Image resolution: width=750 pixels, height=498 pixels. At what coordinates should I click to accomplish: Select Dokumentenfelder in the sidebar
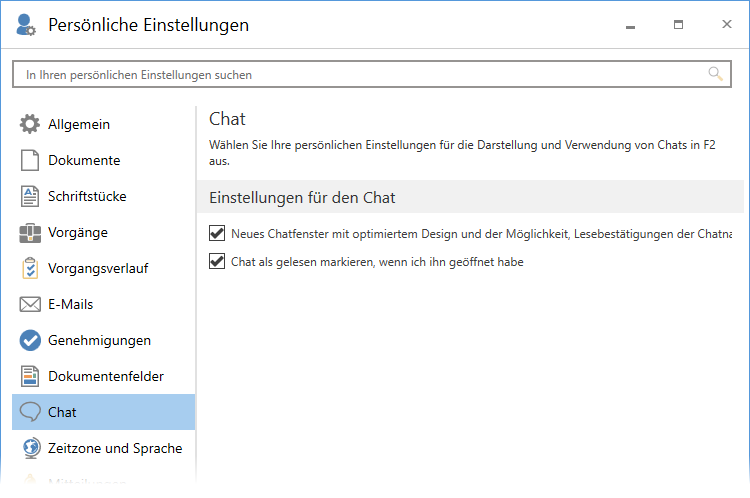[103, 376]
